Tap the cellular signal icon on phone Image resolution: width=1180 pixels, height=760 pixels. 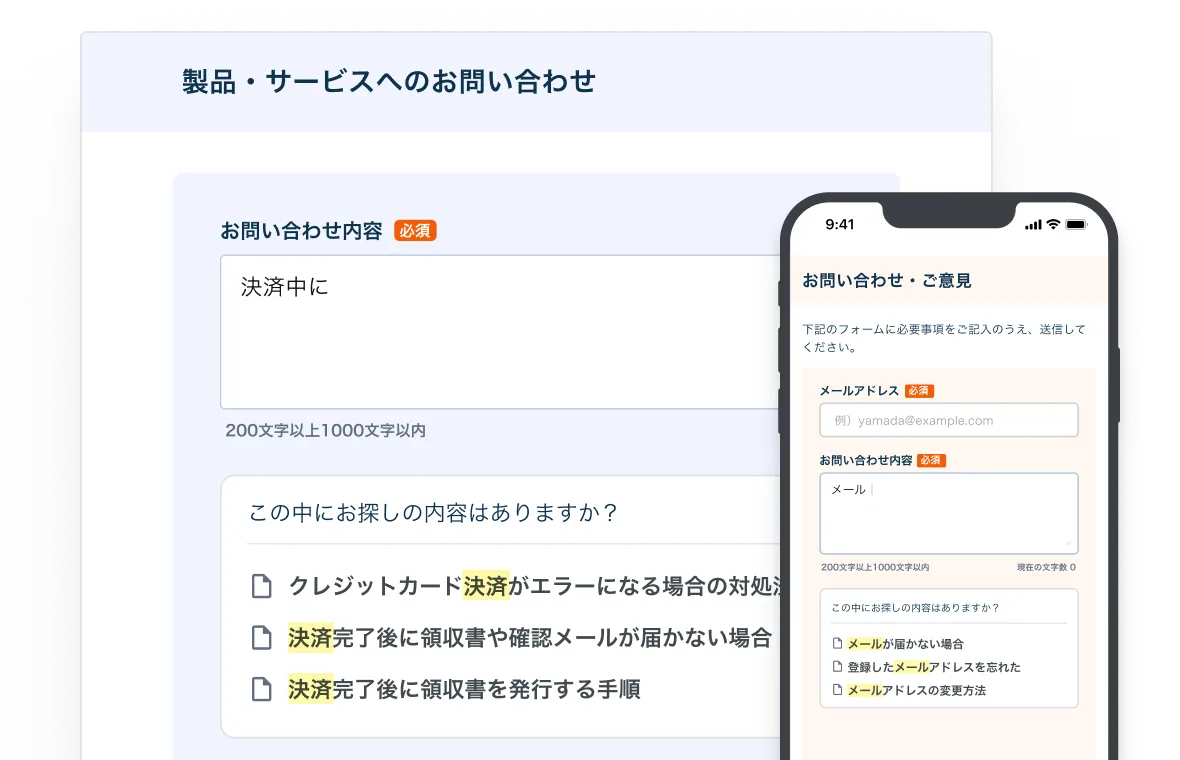[1033, 225]
